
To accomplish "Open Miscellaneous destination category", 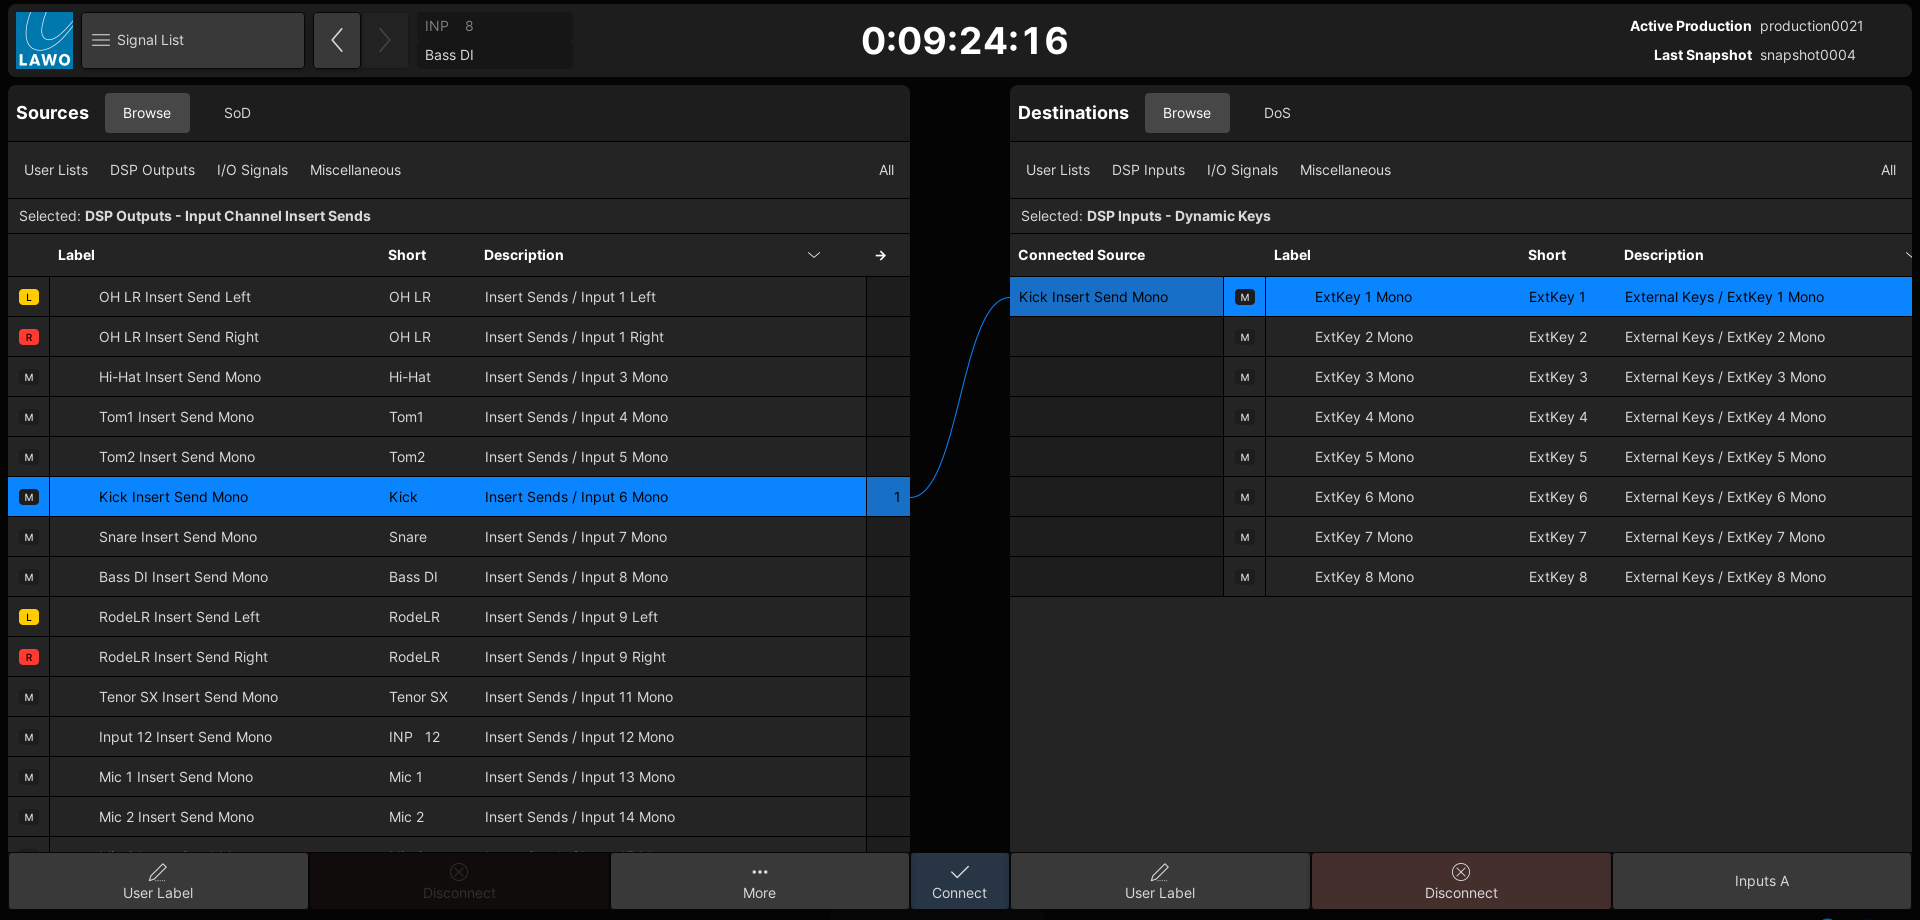I will (x=1344, y=170).
